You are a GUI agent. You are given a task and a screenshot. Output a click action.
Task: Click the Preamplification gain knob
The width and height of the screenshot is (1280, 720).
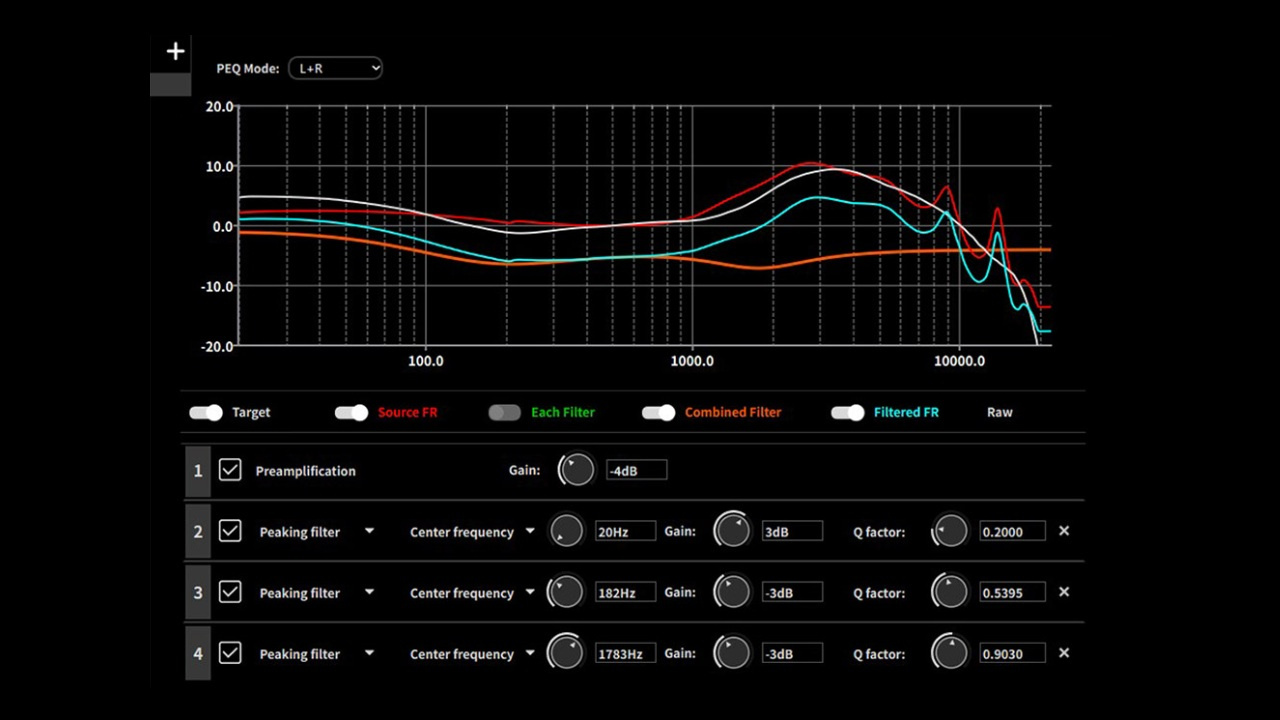coord(577,470)
